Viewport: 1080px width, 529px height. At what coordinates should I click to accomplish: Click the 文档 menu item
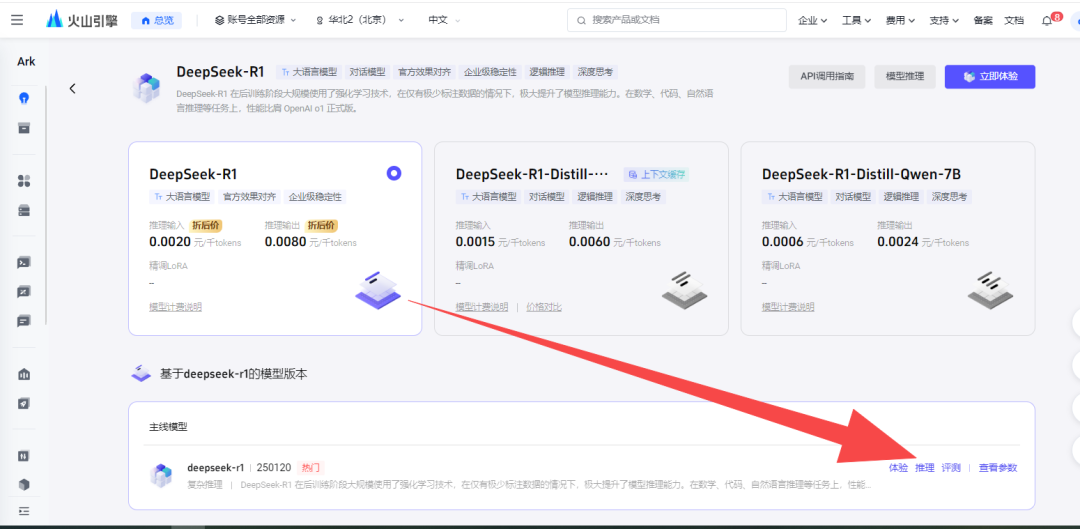click(1014, 21)
